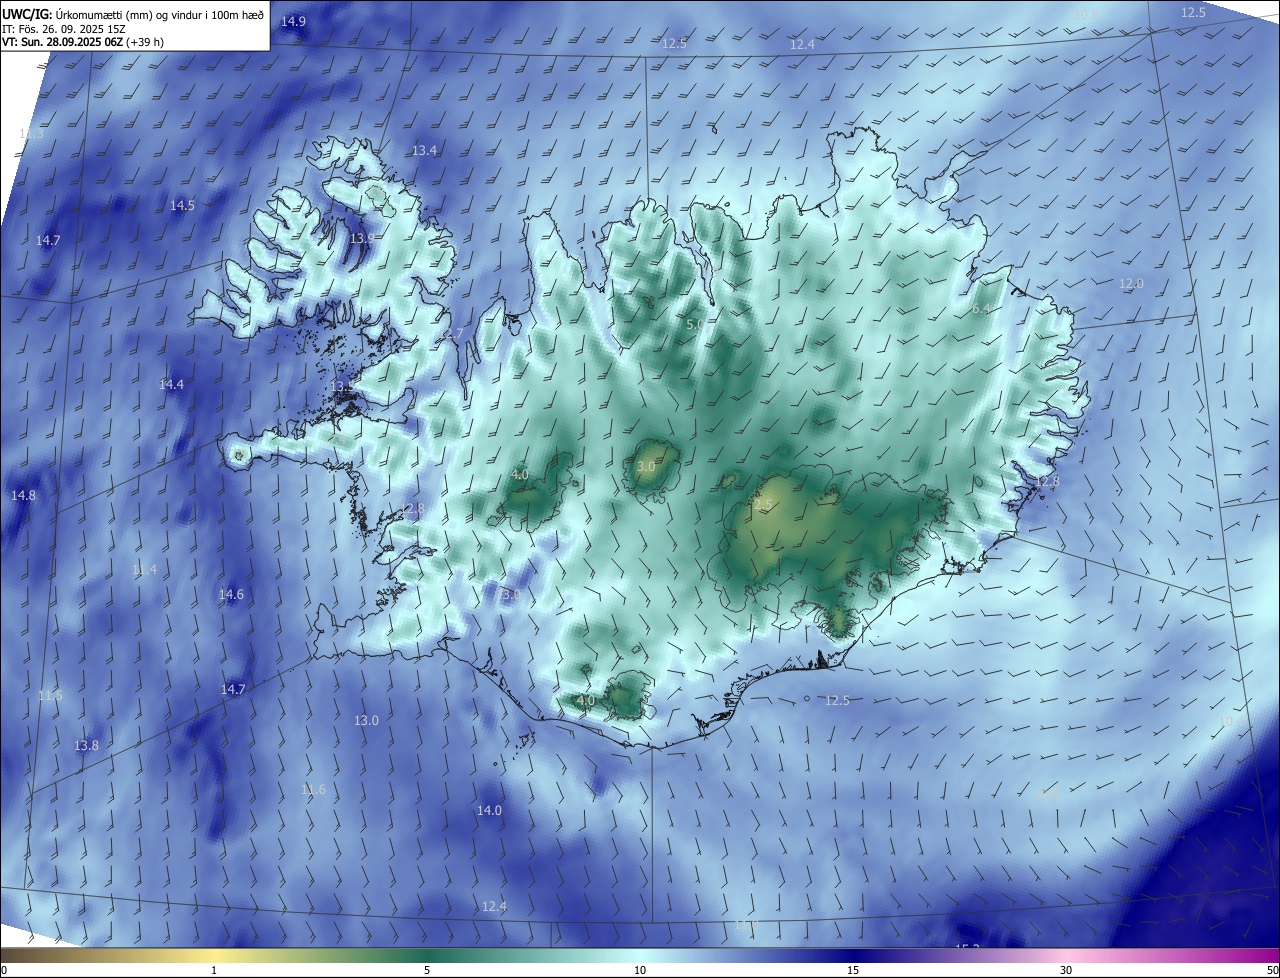Click the '0' tick on the color scale

[x=4, y=970]
